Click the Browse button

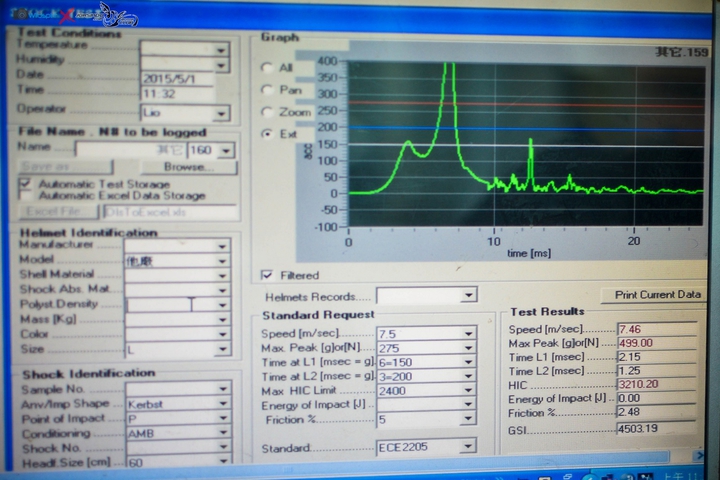point(189,167)
